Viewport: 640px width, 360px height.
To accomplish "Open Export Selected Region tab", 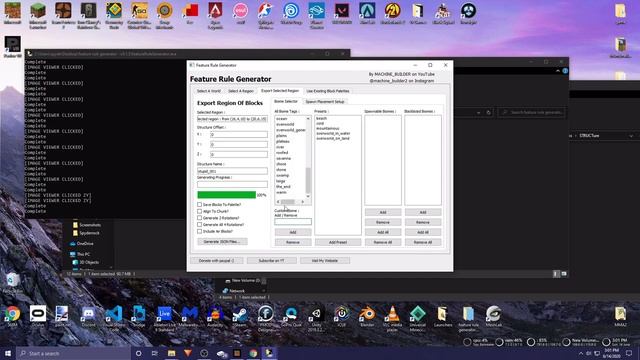I will pyautogui.click(x=280, y=91).
